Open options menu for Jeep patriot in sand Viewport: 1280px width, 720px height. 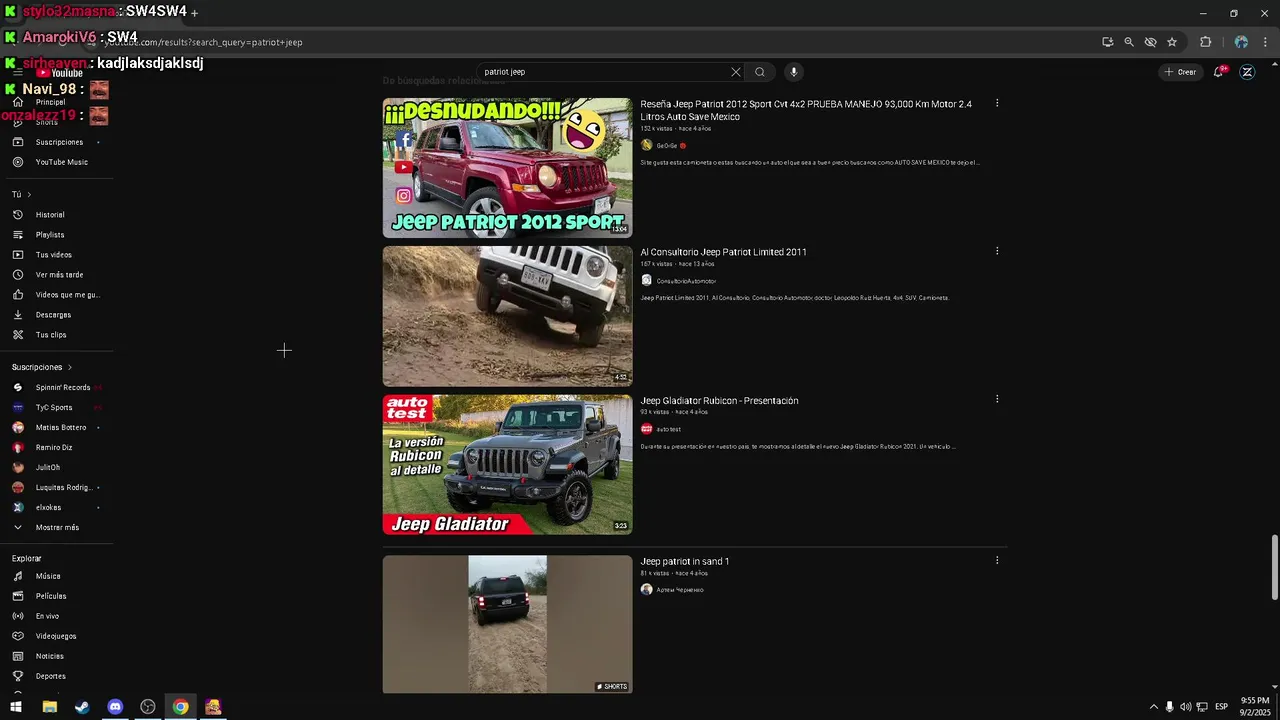pos(997,560)
